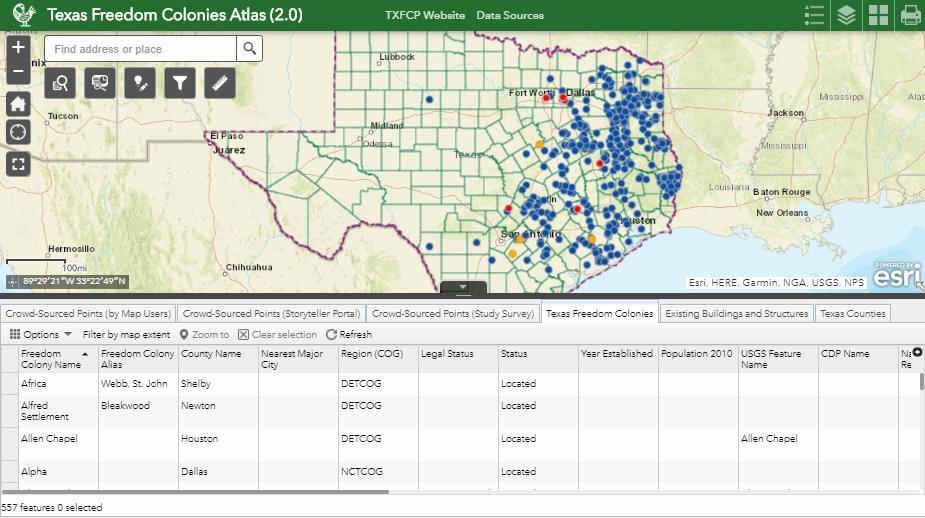The image size is (925, 518).
Task: Select the Texas Freedom Colonies tab
Action: pos(599,313)
